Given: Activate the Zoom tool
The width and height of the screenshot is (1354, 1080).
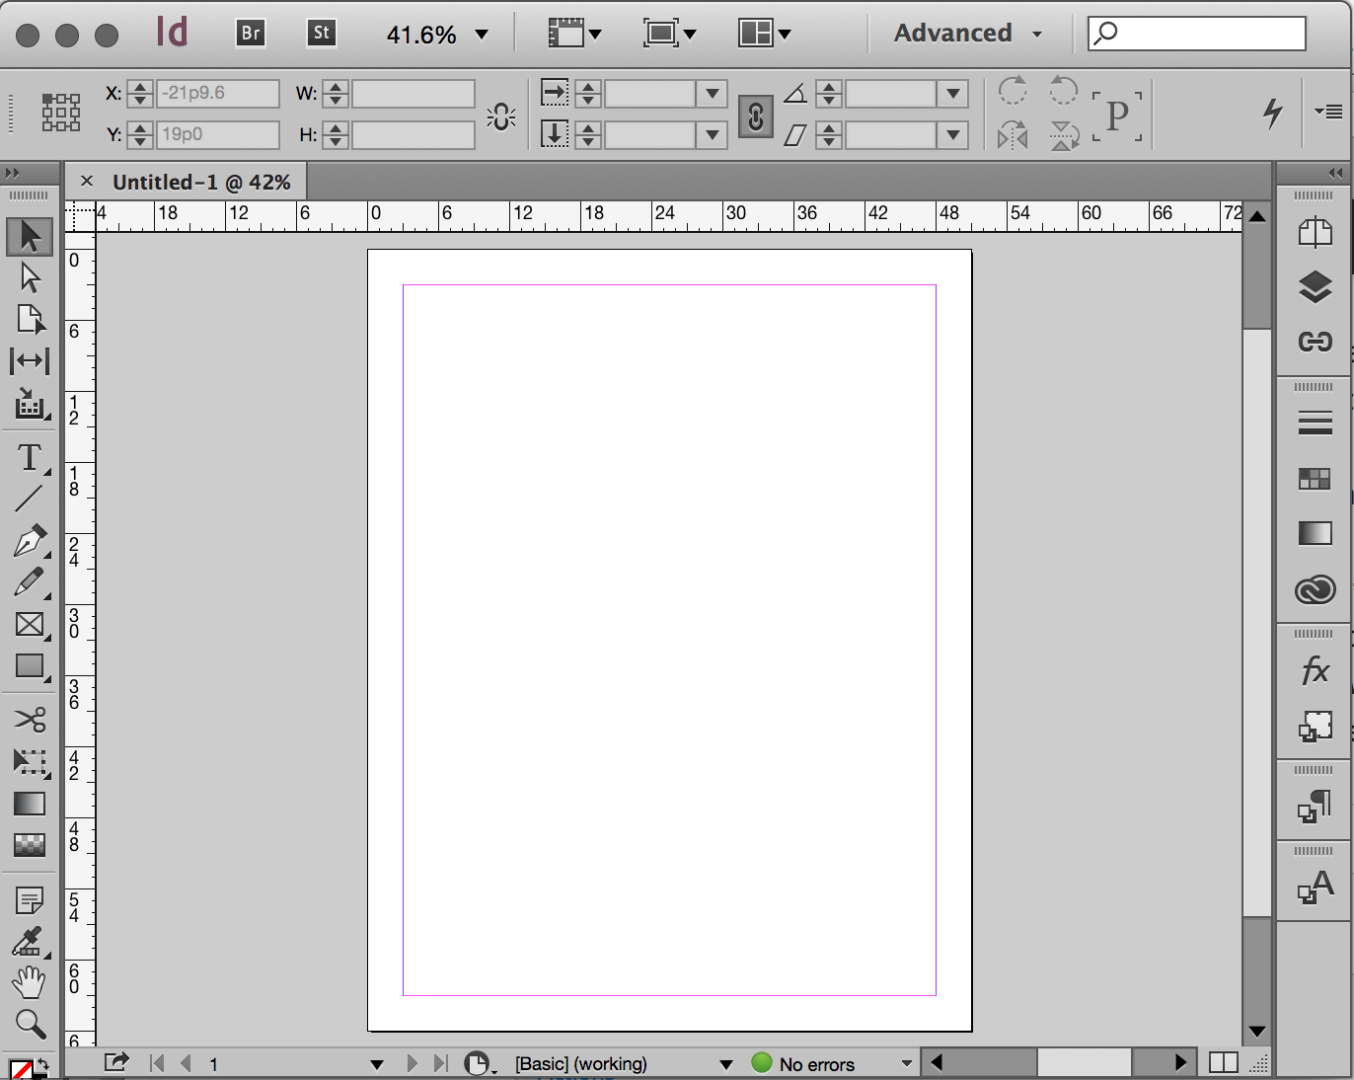Looking at the screenshot, I should tap(30, 1024).
